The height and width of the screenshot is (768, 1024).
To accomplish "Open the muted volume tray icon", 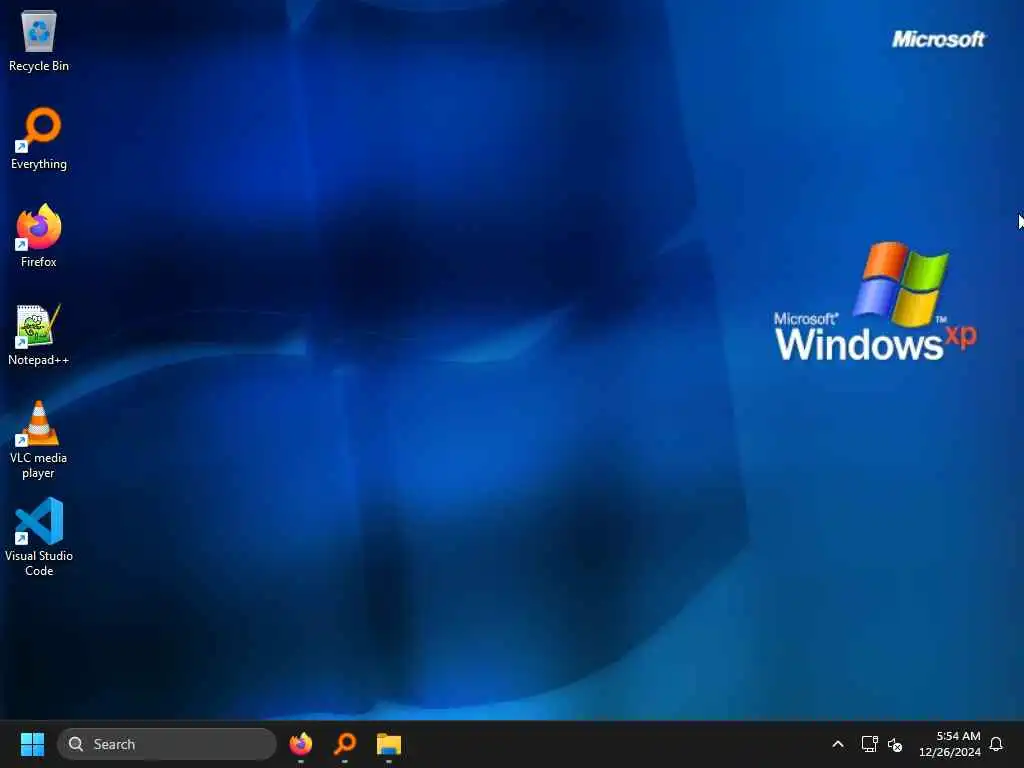I will click(x=895, y=744).
